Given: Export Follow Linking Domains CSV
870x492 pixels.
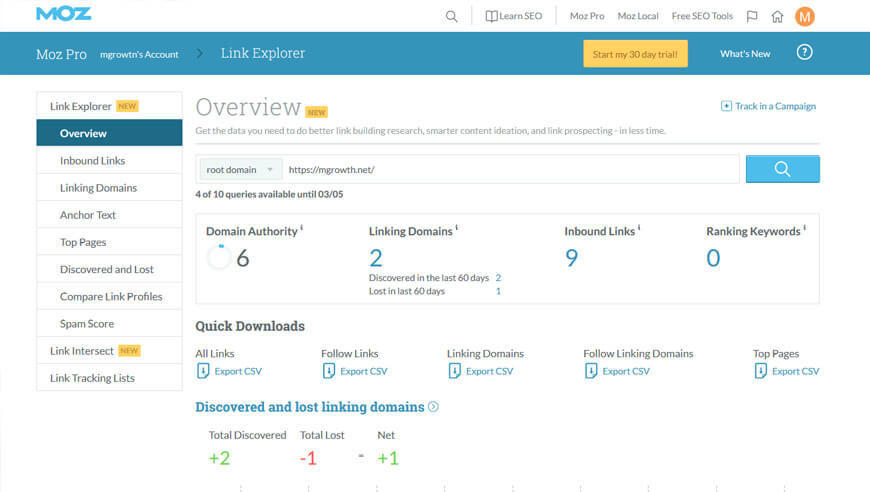Looking at the screenshot, I should (x=616, y=371).
